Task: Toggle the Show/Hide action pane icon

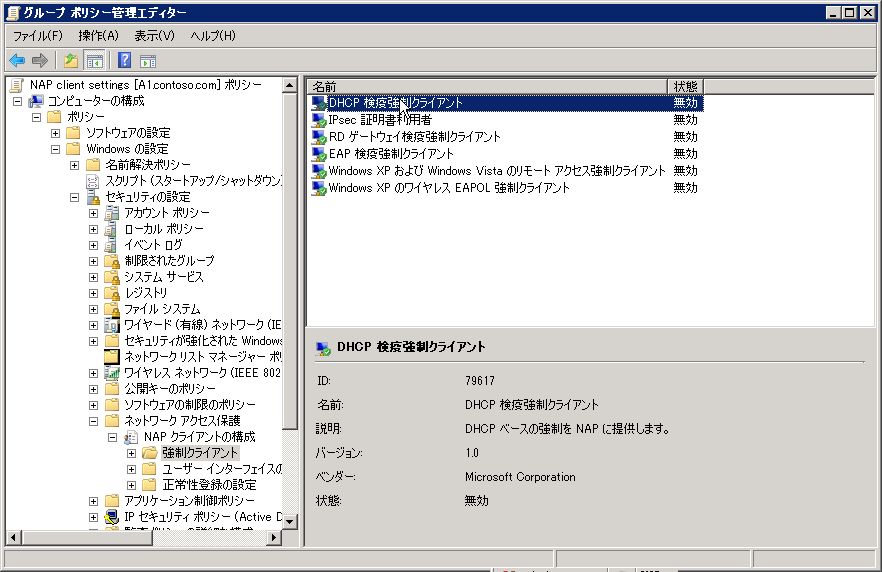Action: click(148, 61)
